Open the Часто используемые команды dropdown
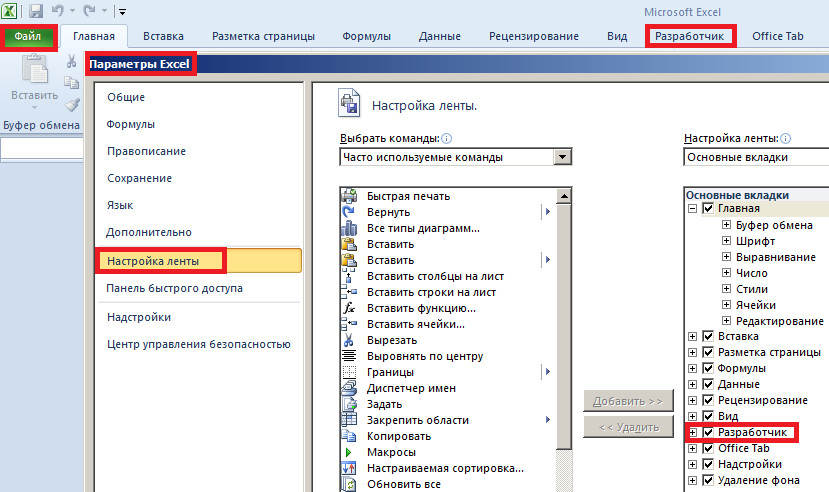 click(563, 157)
